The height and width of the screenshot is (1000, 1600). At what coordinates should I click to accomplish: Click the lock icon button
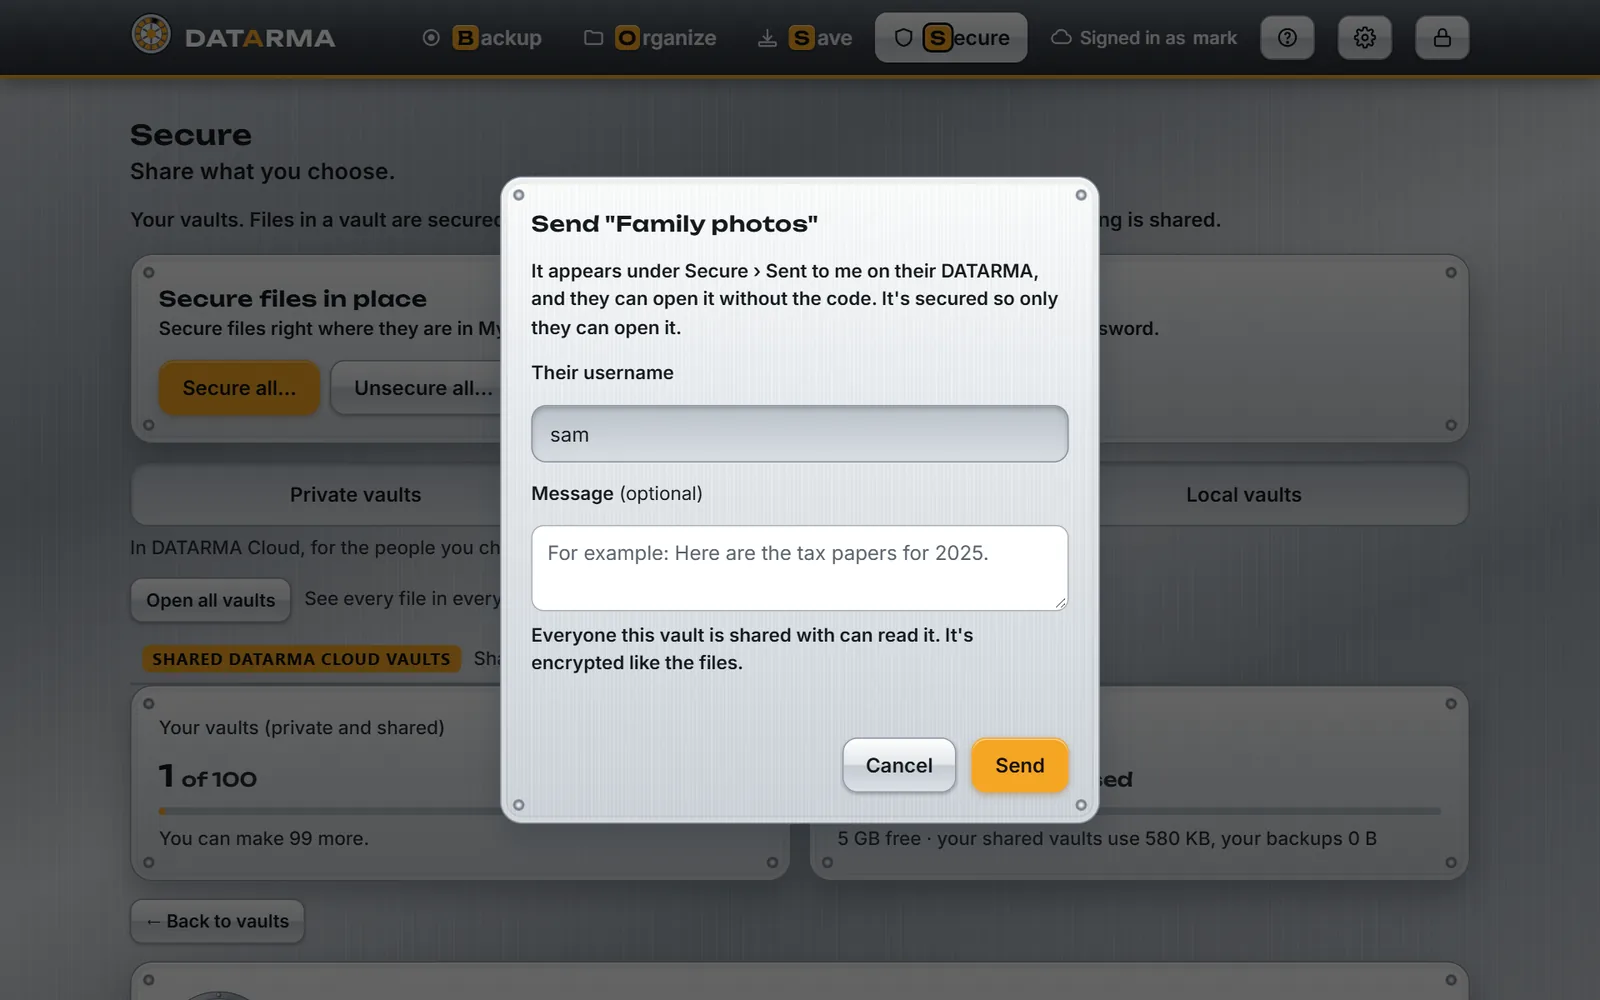click(1442, 38)
